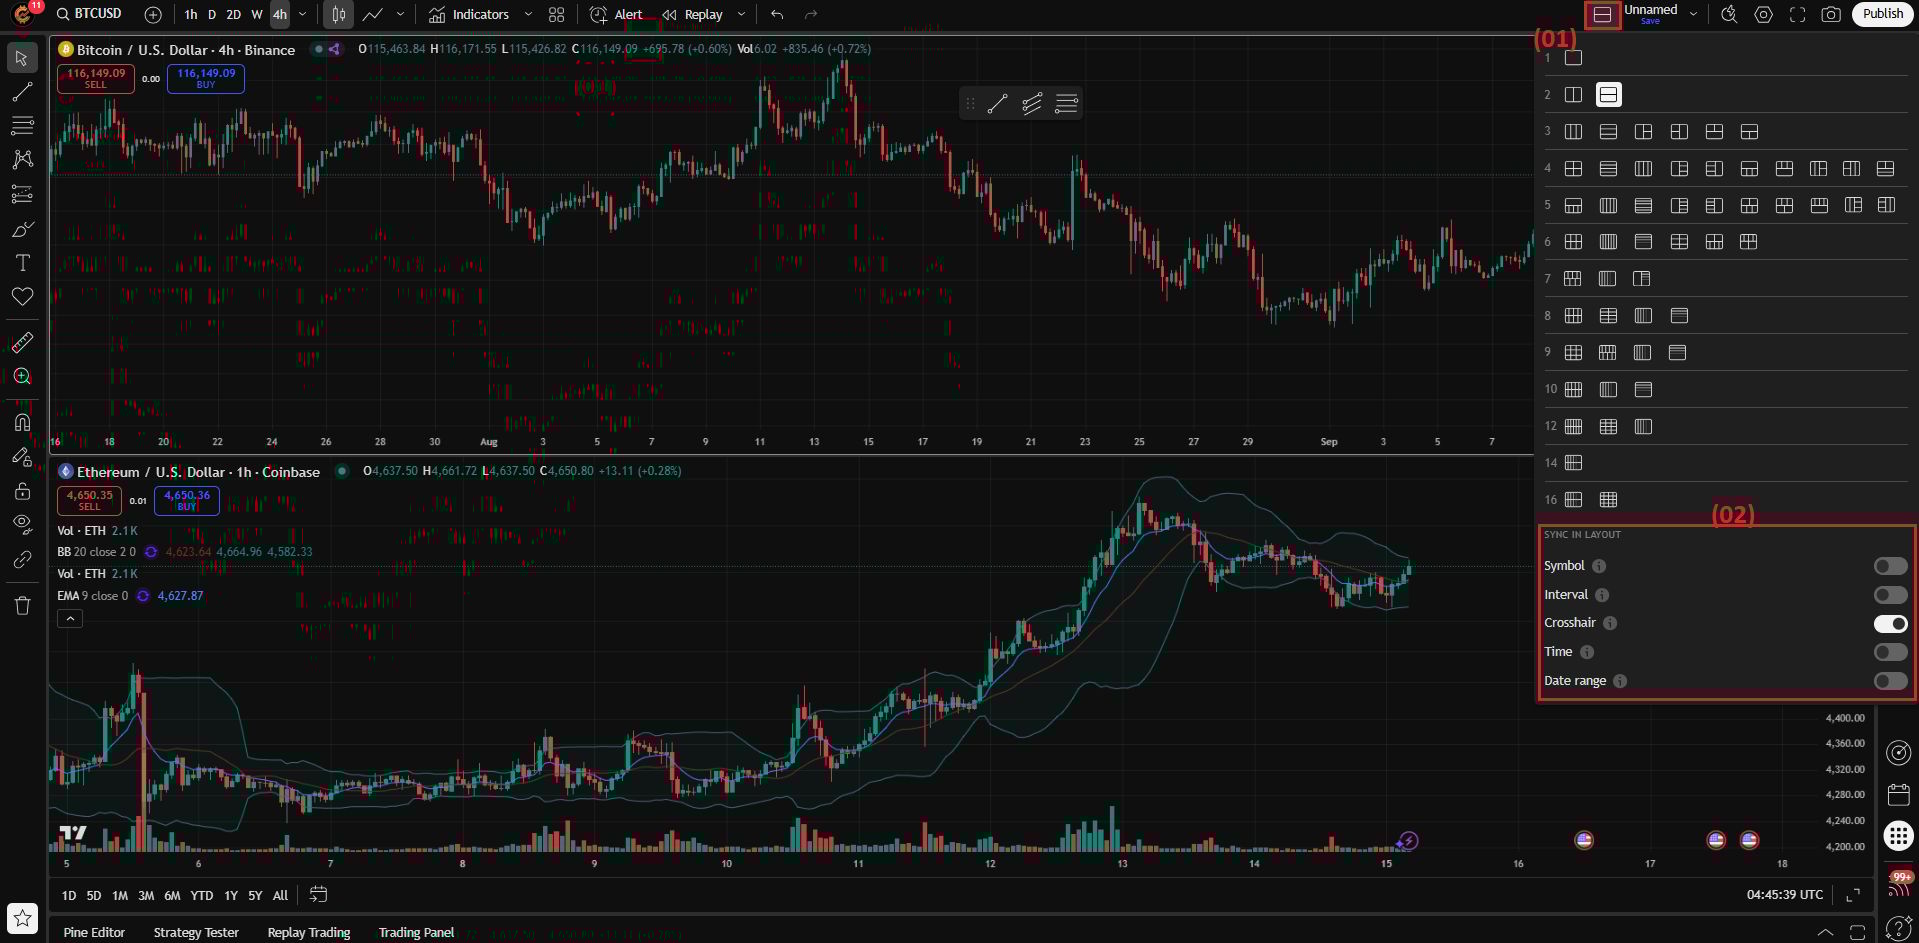Image resolution: width=1919 pixels, height=943 pixels.
Task: Set date range to YTD
Action: [201, 896]
